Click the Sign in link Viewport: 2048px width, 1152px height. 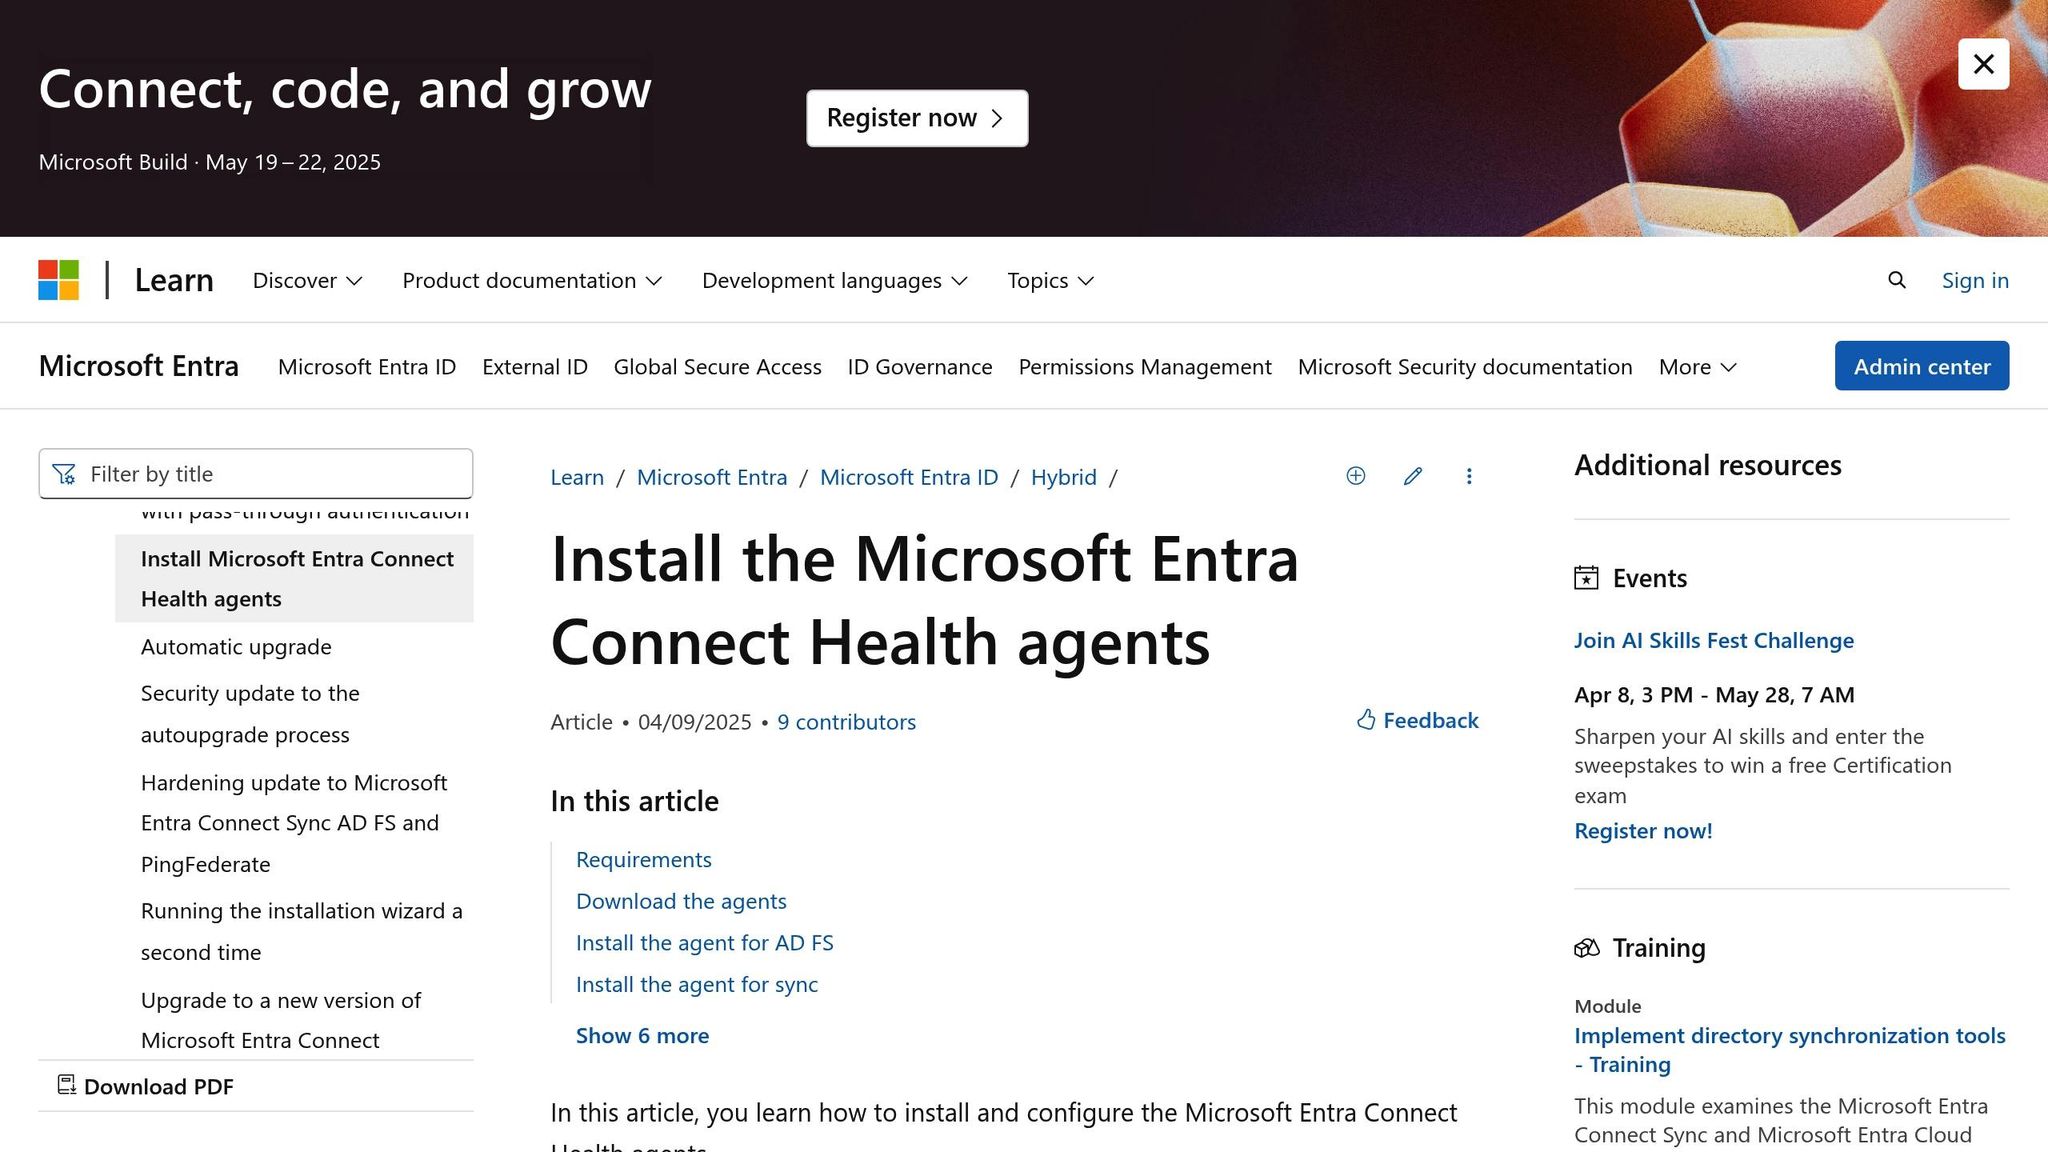point(1975,280)
